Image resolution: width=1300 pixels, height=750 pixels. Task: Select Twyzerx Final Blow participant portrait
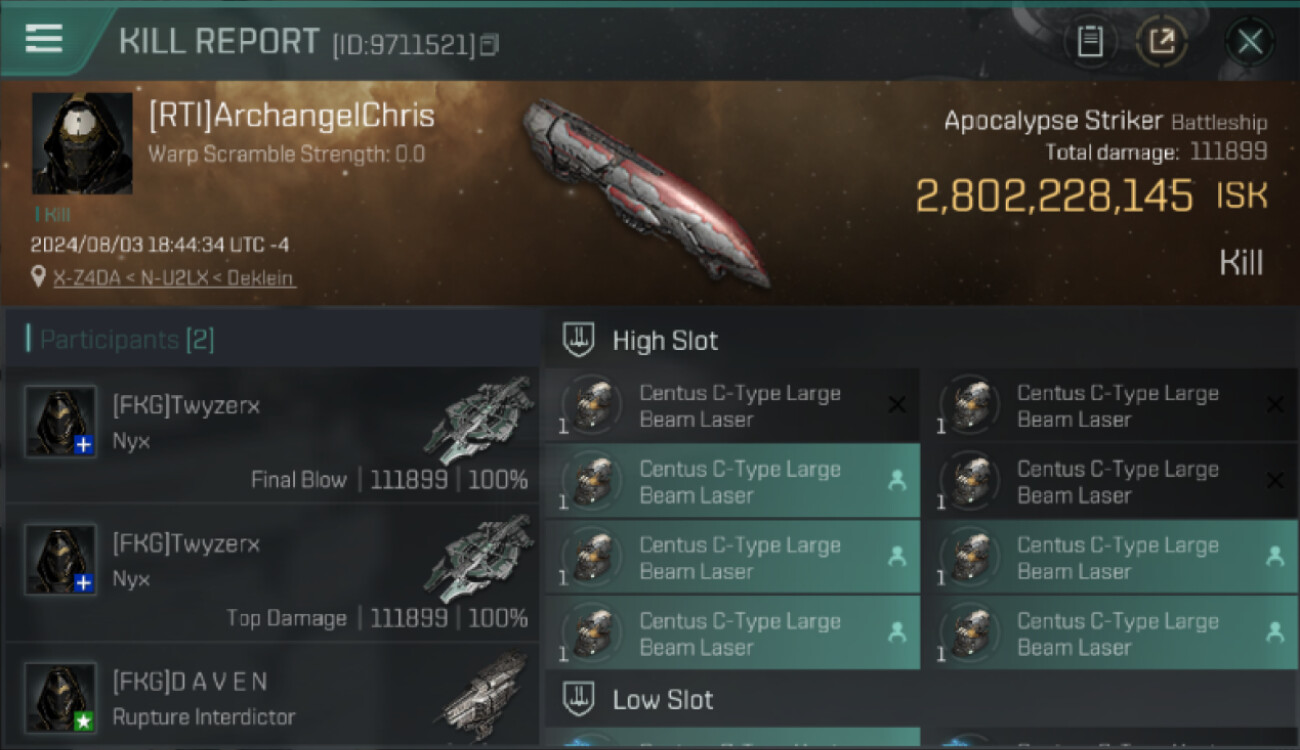pos(61,422)
